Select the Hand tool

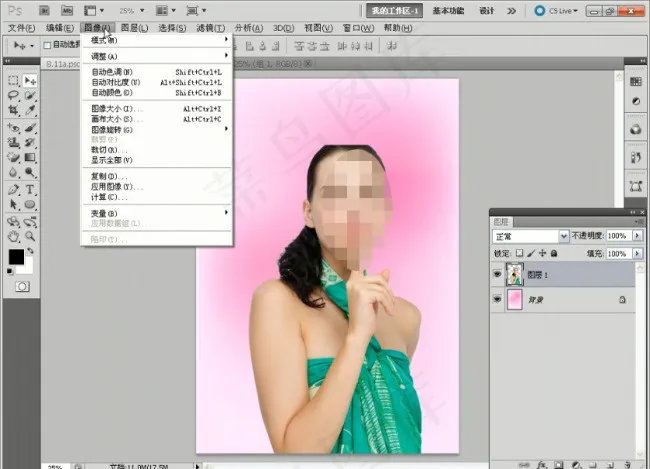tap(13, 237)
